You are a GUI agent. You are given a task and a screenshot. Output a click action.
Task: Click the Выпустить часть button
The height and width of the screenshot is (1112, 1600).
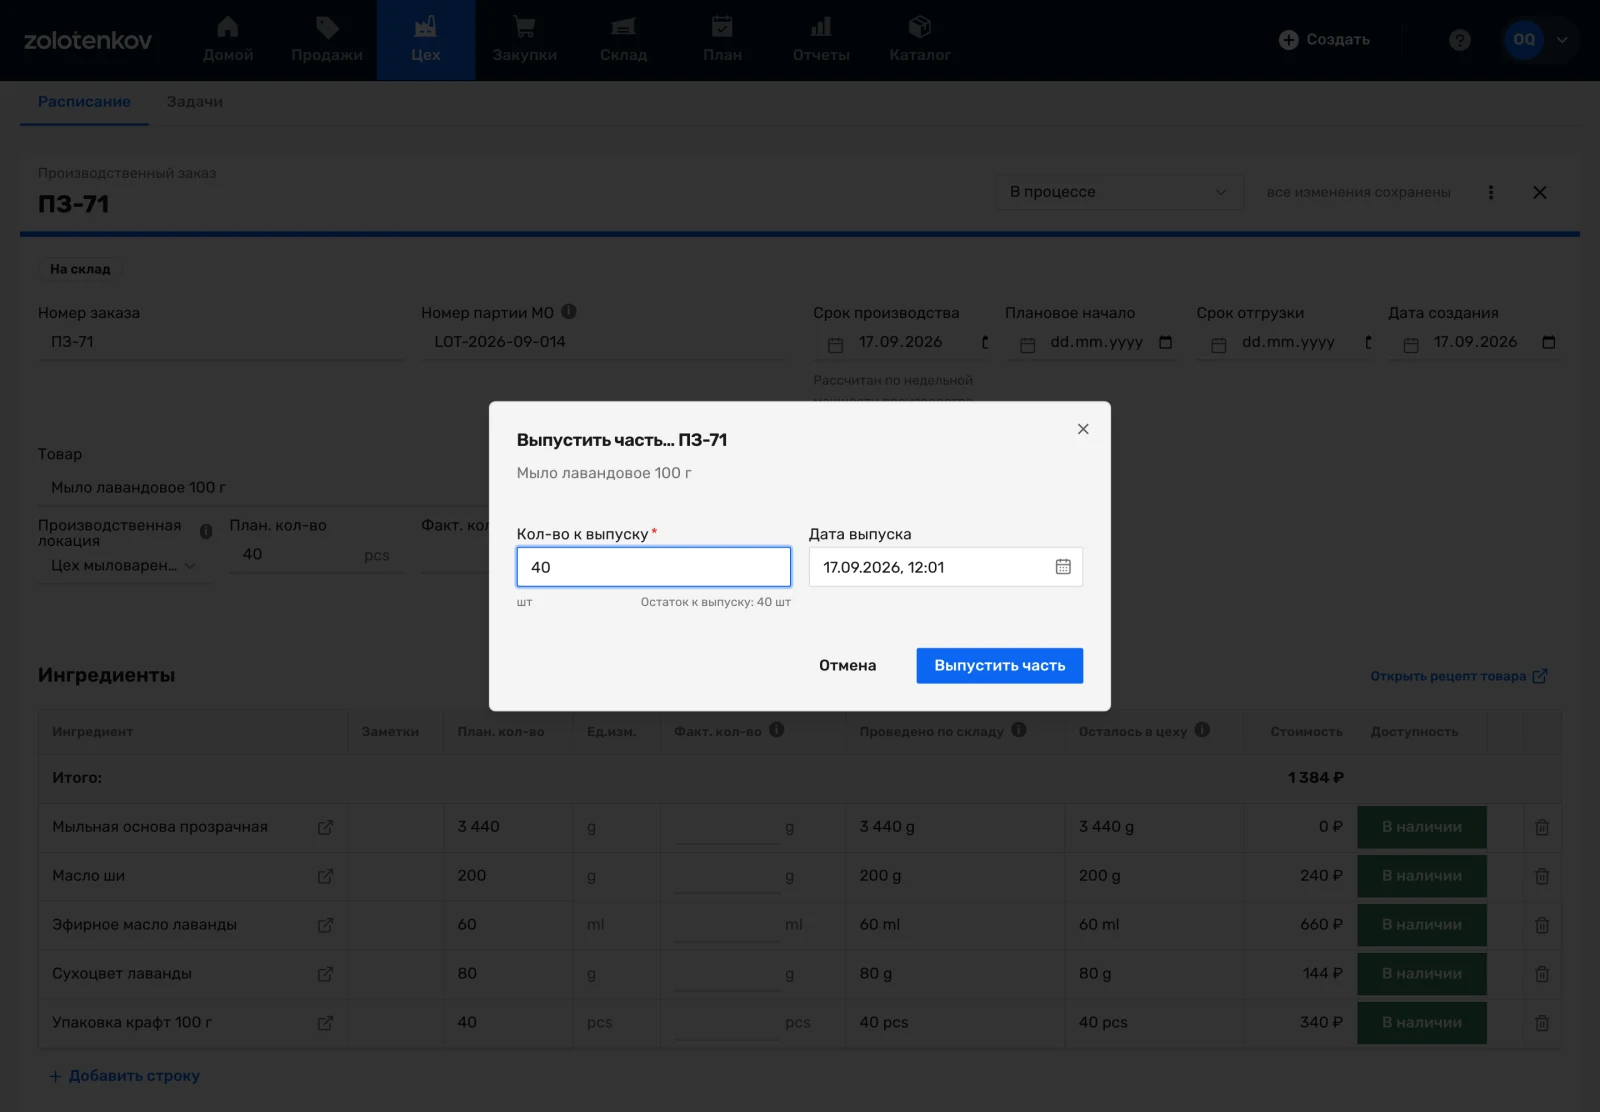point(1000,666)
